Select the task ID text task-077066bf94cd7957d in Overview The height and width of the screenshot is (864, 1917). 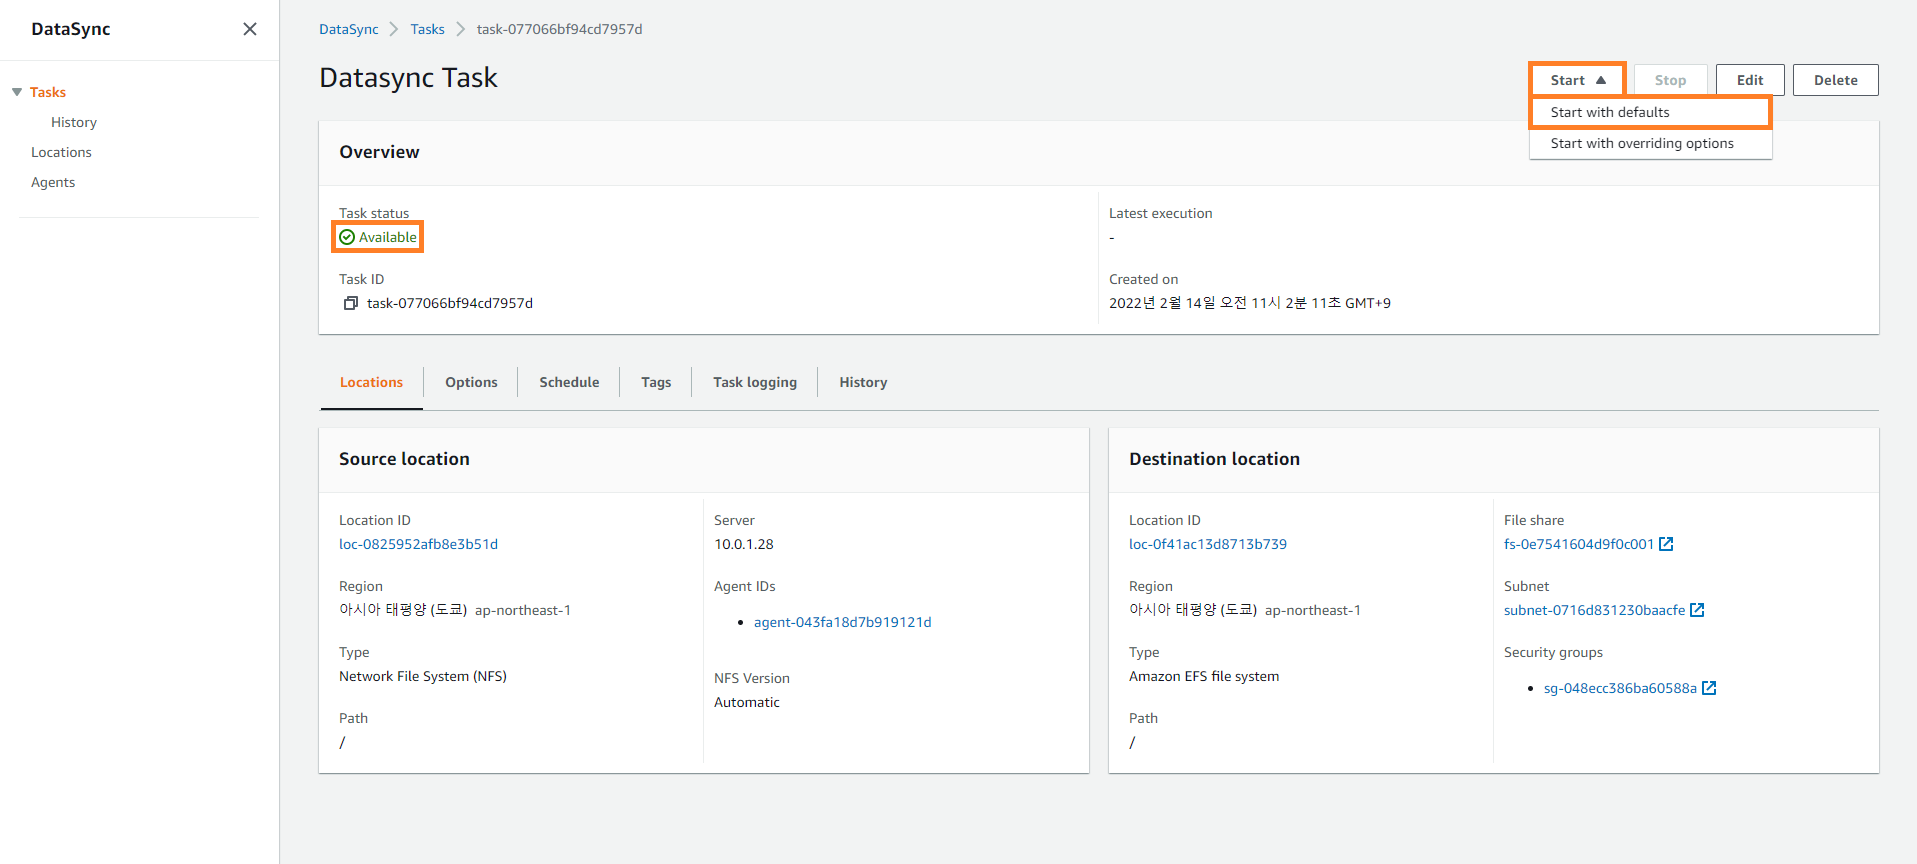click(x=450, y=303)
